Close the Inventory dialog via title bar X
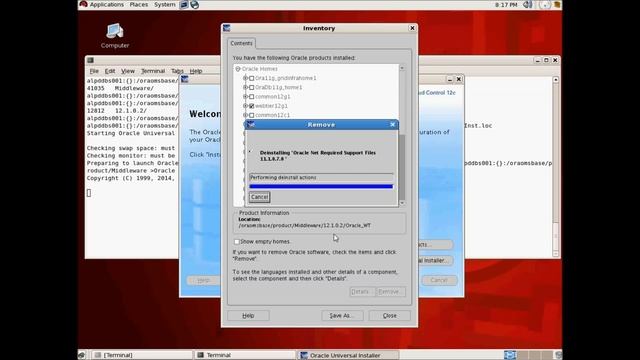 tap(412, 28)
